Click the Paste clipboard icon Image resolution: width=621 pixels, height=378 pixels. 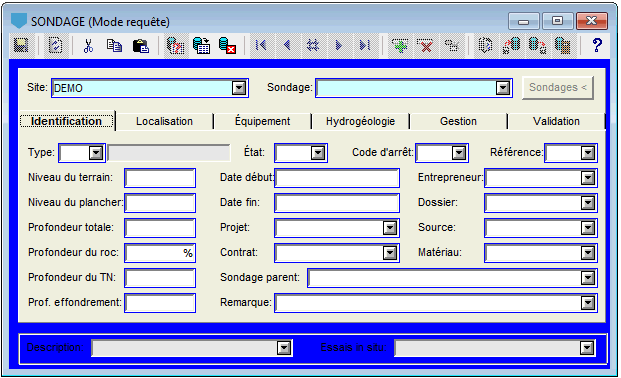coord(141,46)
